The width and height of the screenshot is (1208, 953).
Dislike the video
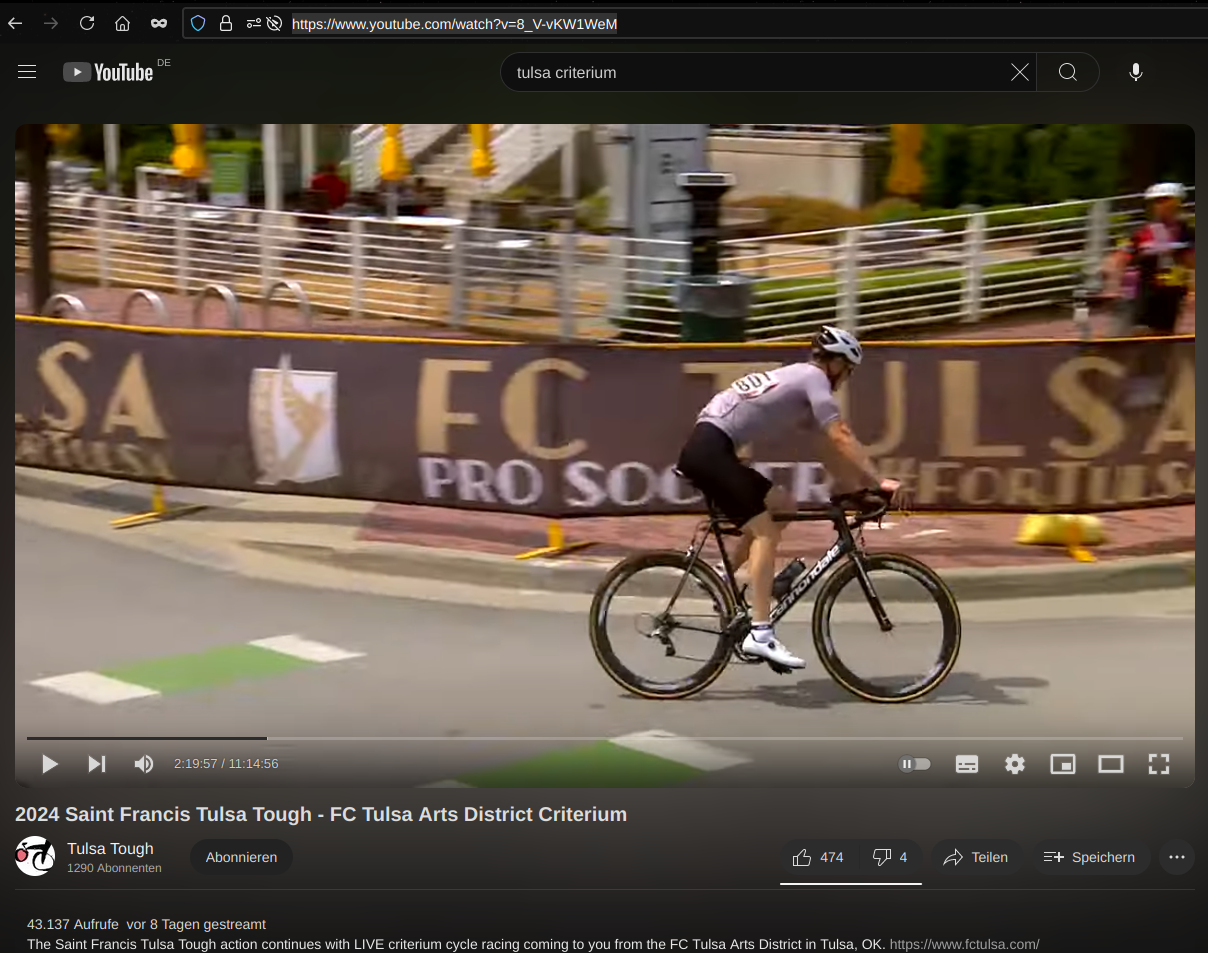(x=890, y=857)
